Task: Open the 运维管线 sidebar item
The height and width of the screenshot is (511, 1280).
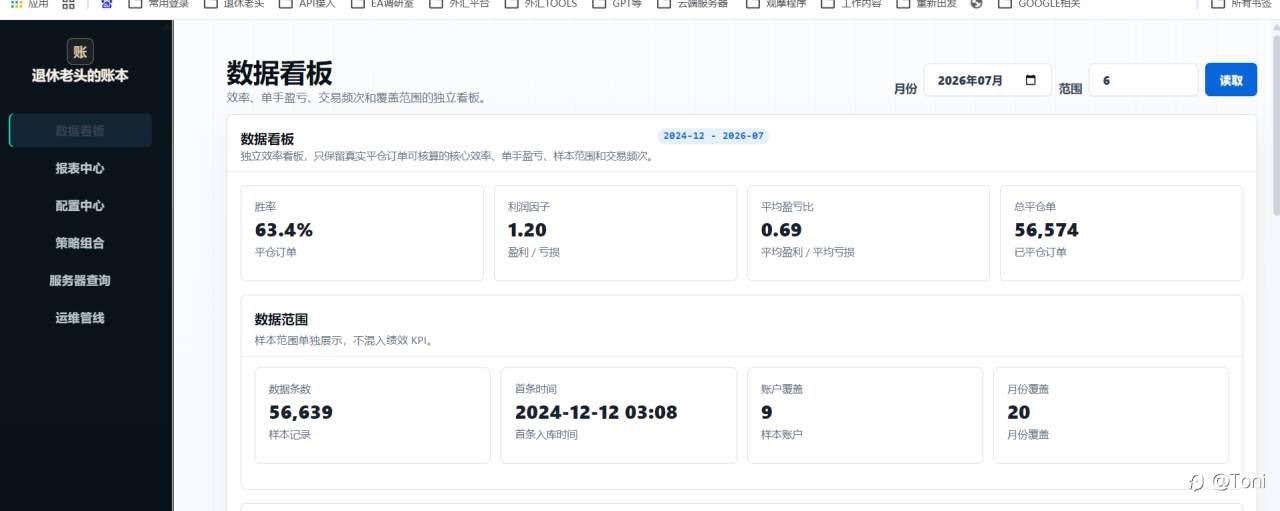Action: tap(80, 318)
